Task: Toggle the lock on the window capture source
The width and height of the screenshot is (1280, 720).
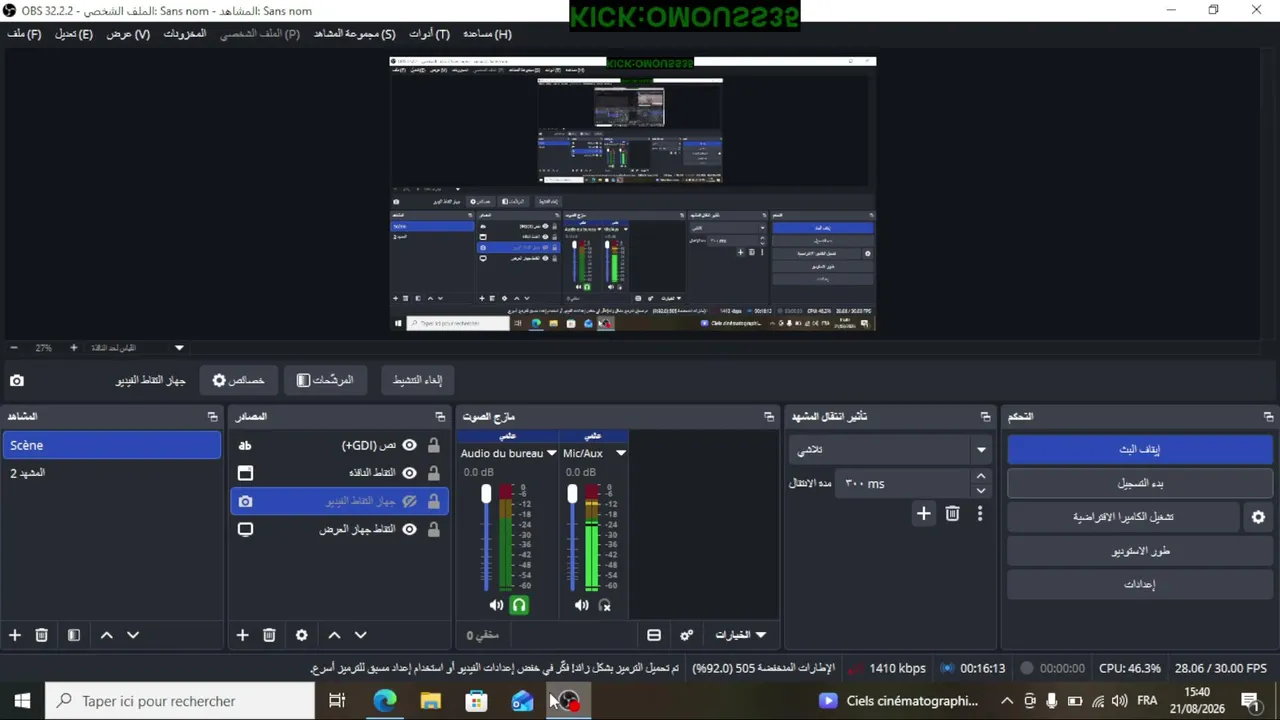Action: tap(434, 473)
